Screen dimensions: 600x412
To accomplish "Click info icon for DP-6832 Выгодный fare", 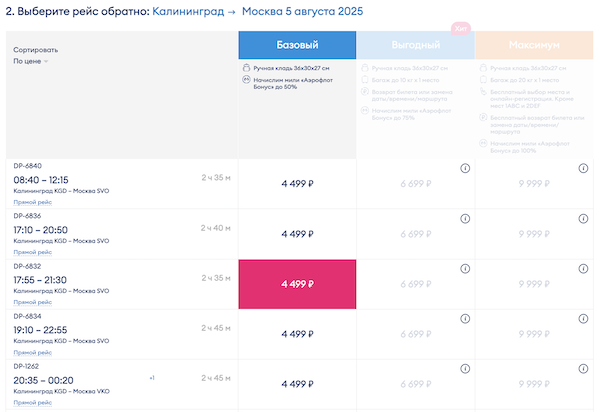I will [465, 269].
